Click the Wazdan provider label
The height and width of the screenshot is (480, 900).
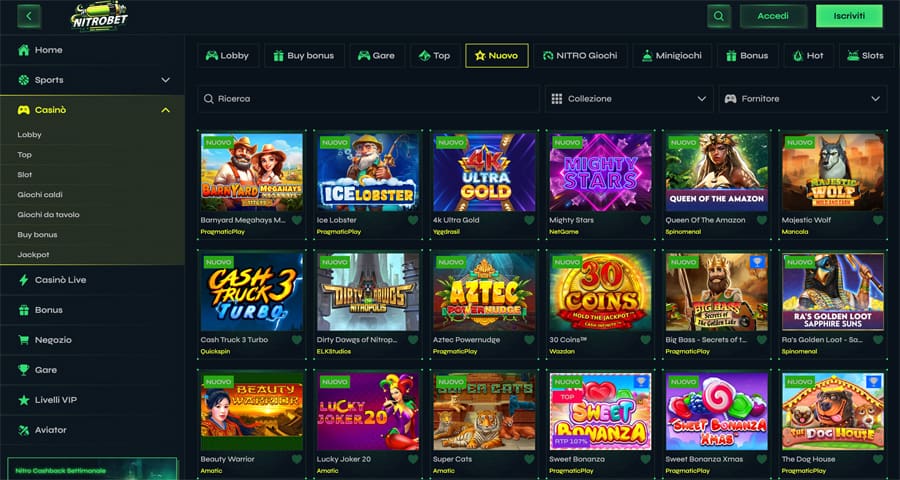[x=561, y=351]
